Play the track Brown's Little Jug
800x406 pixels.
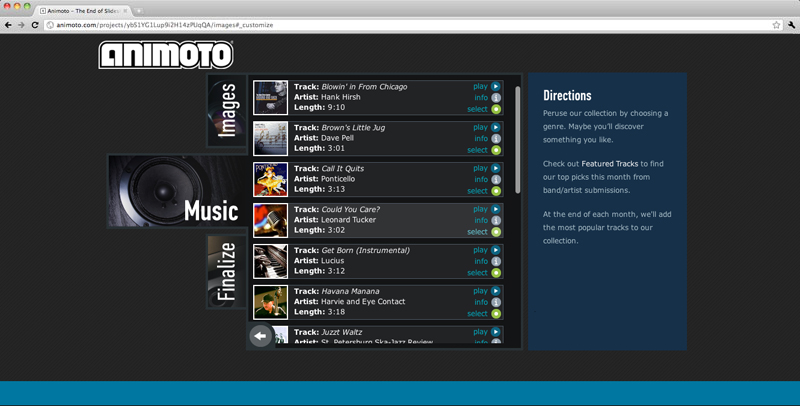pos(487,128)
